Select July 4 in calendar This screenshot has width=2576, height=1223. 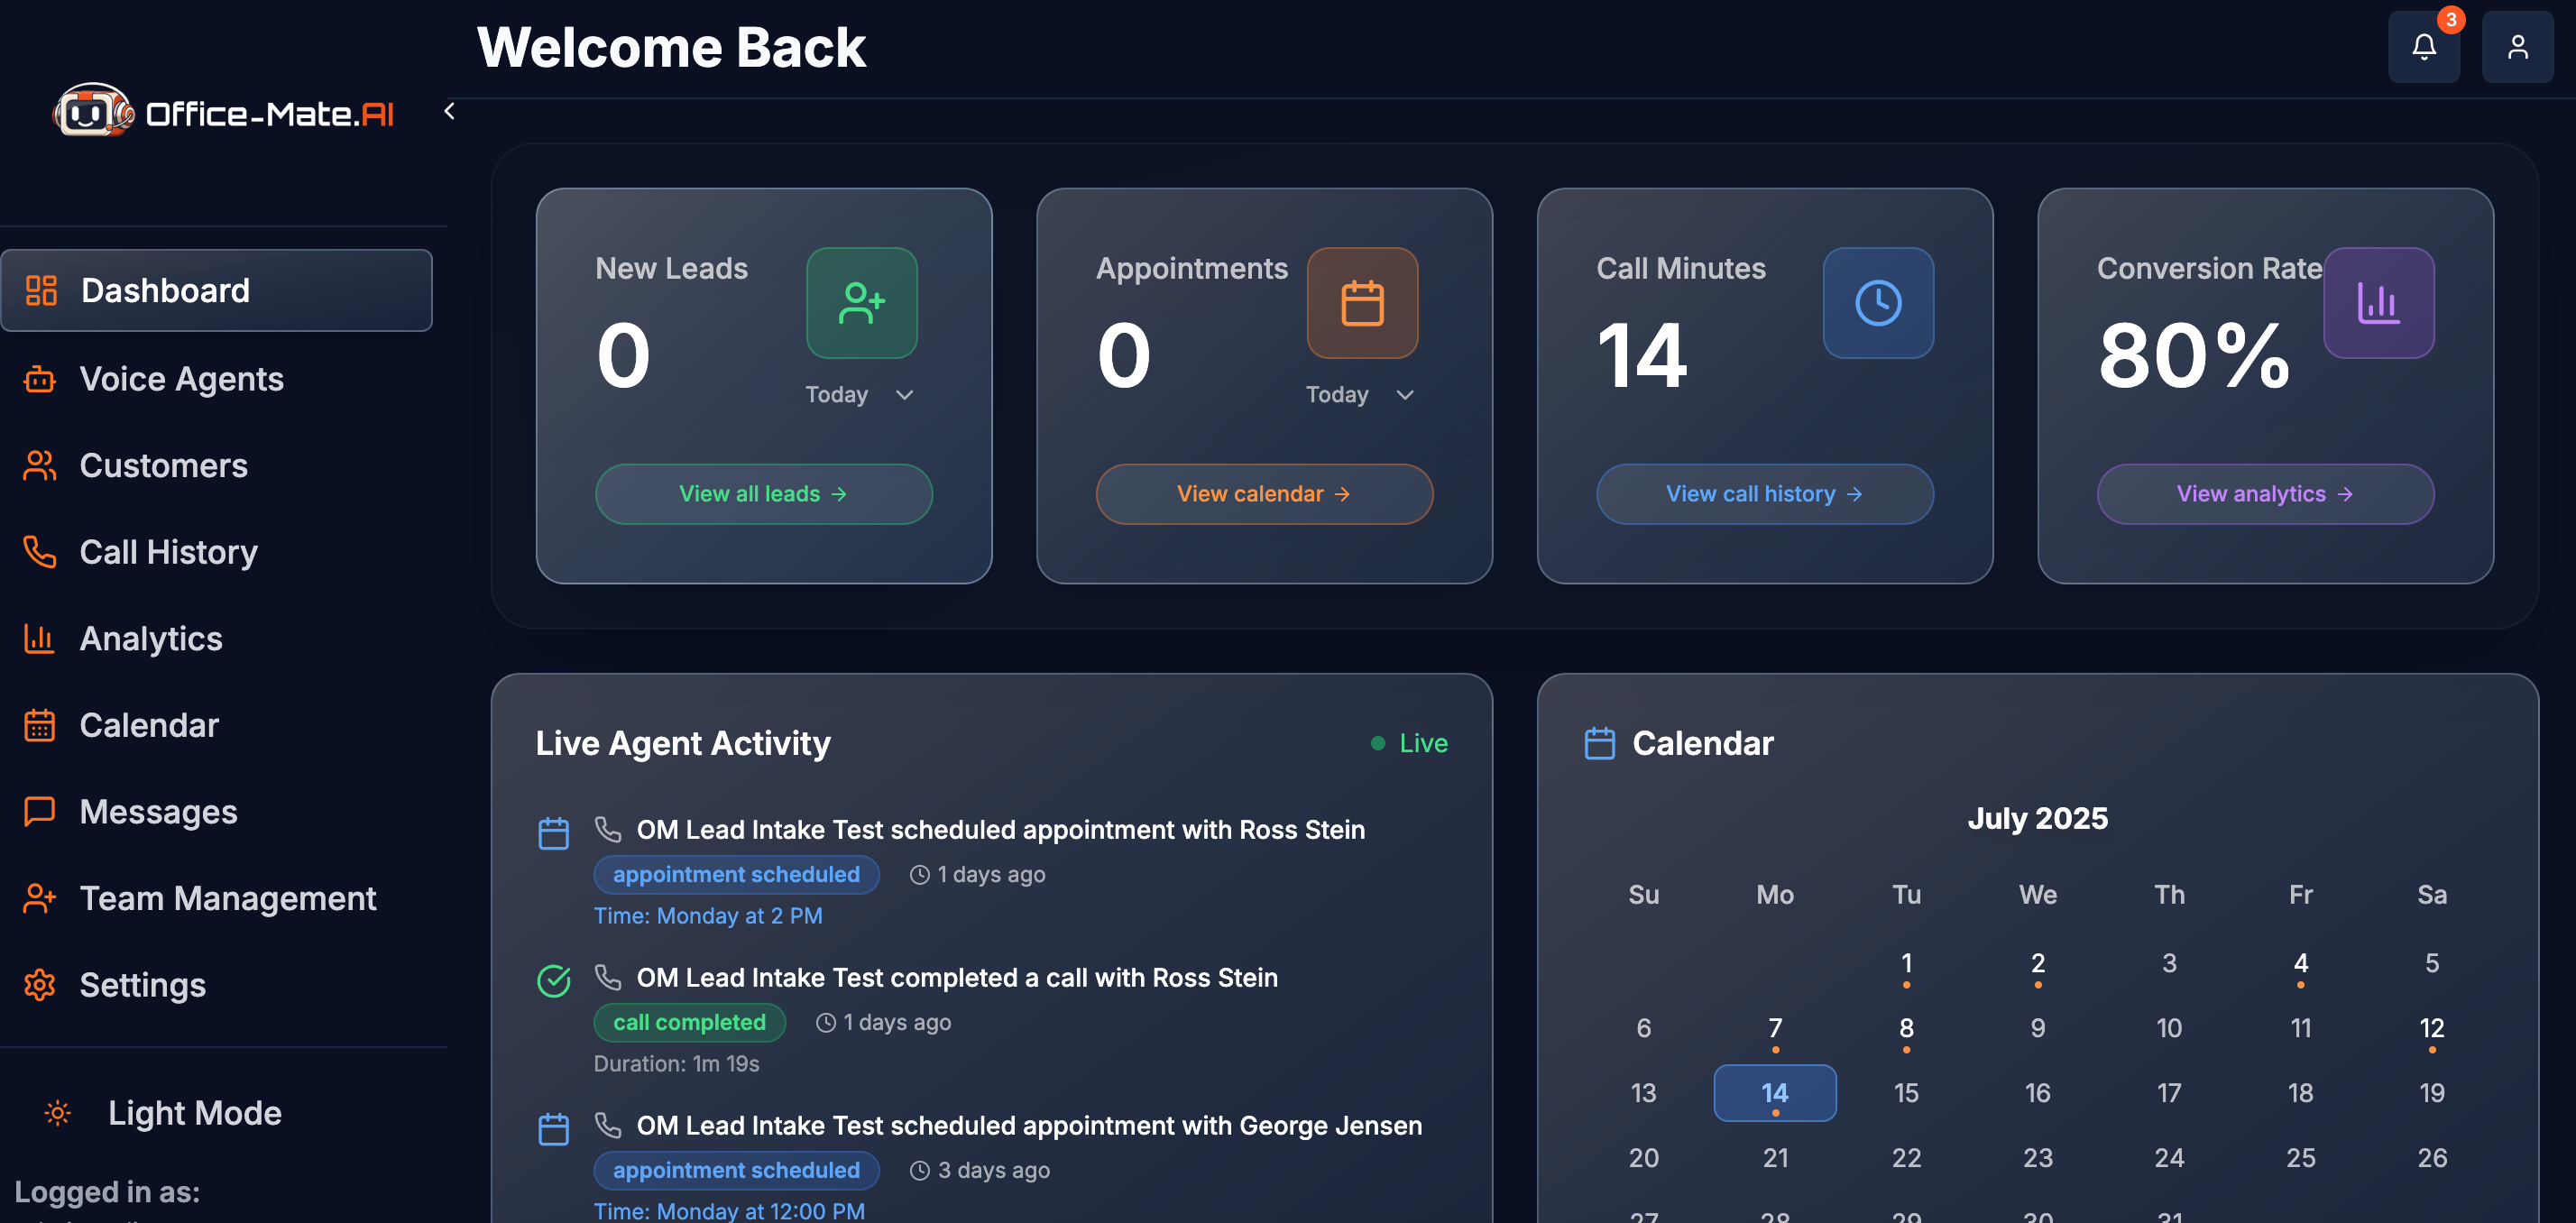pyautogui.click(x=2301, y=964)
